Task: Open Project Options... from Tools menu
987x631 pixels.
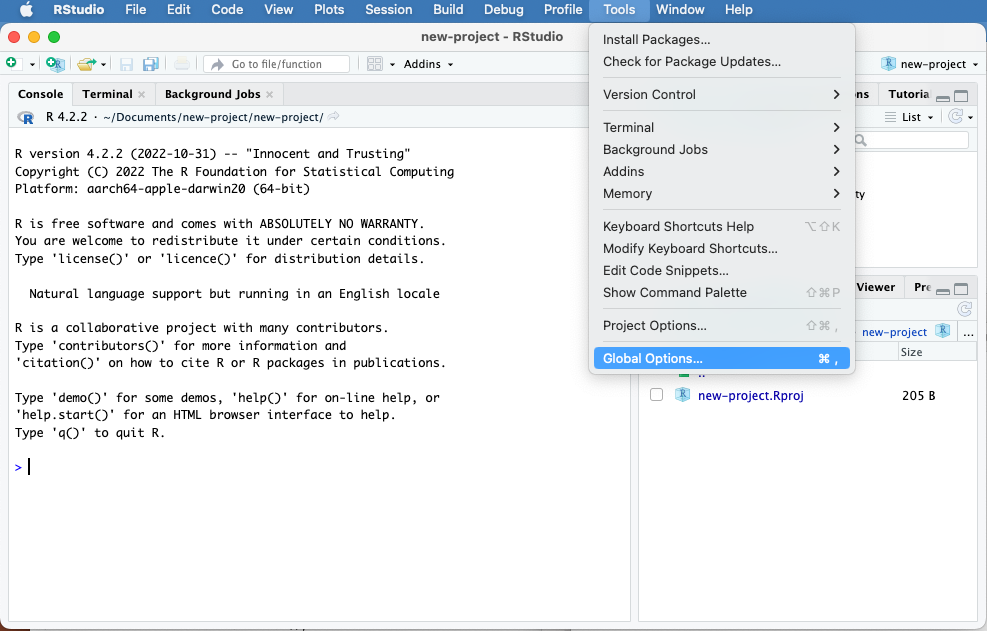Action: tap(721, 326)
